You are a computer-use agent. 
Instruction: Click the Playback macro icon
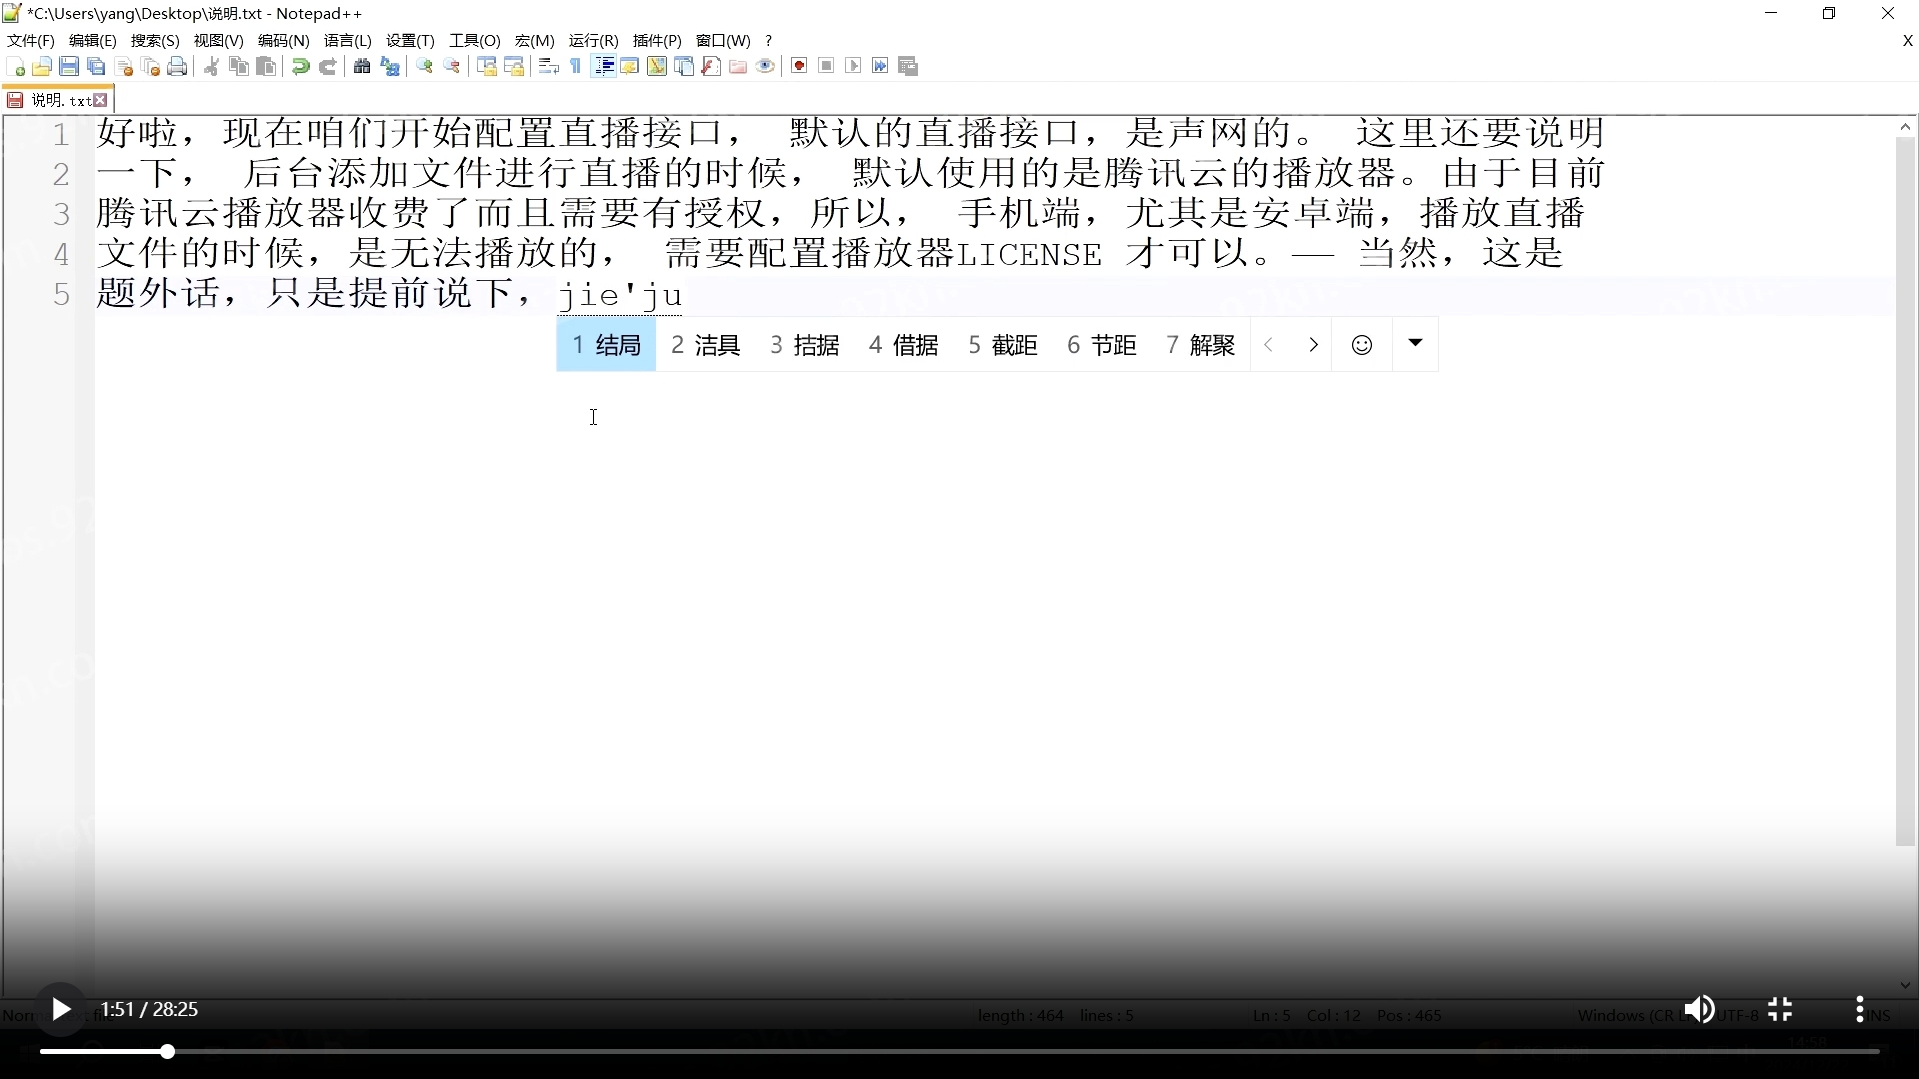853,66
